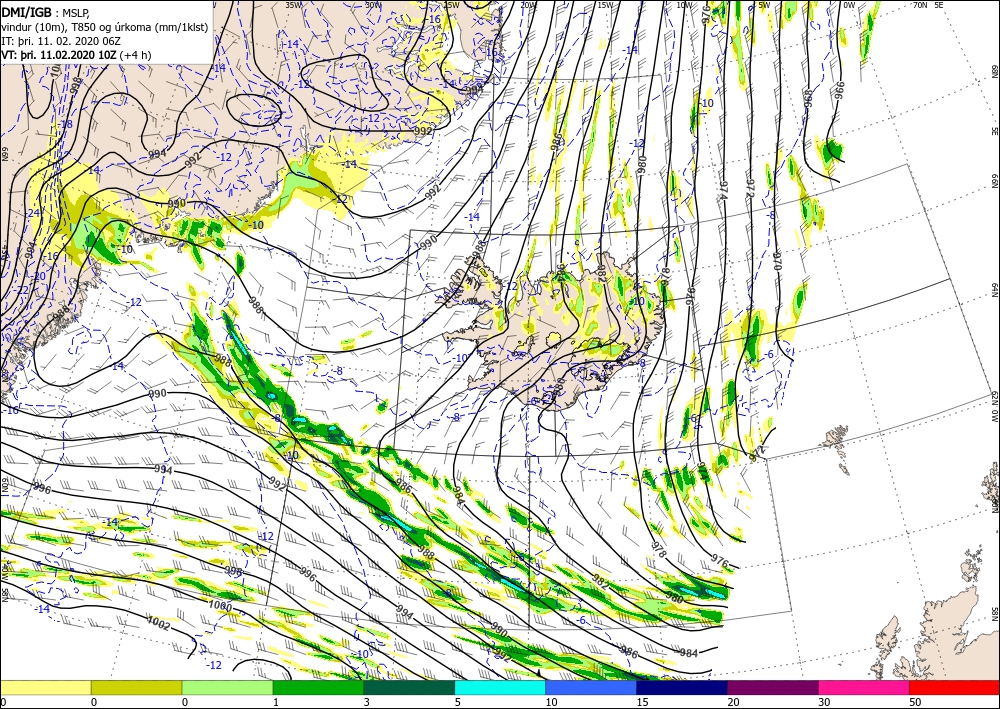Click the '70N' latitude label
The image size is (1000, 709).
920,5
